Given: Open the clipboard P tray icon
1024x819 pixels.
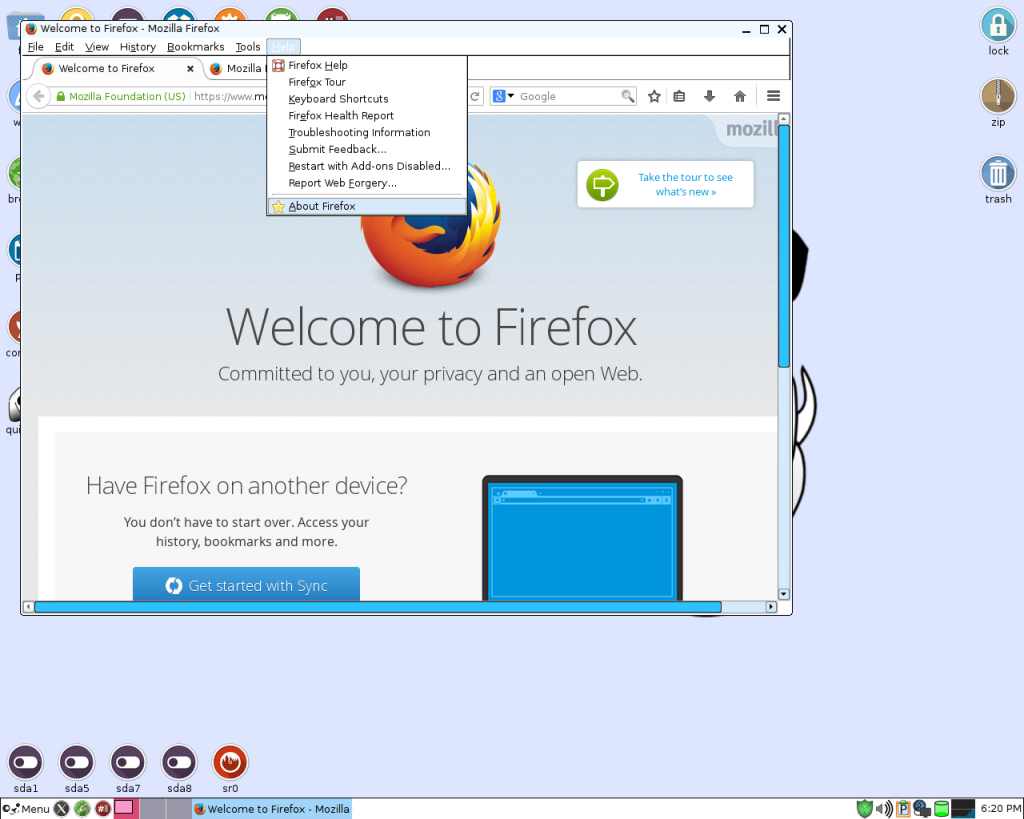Looking at the screenshot, I should 903,809.
